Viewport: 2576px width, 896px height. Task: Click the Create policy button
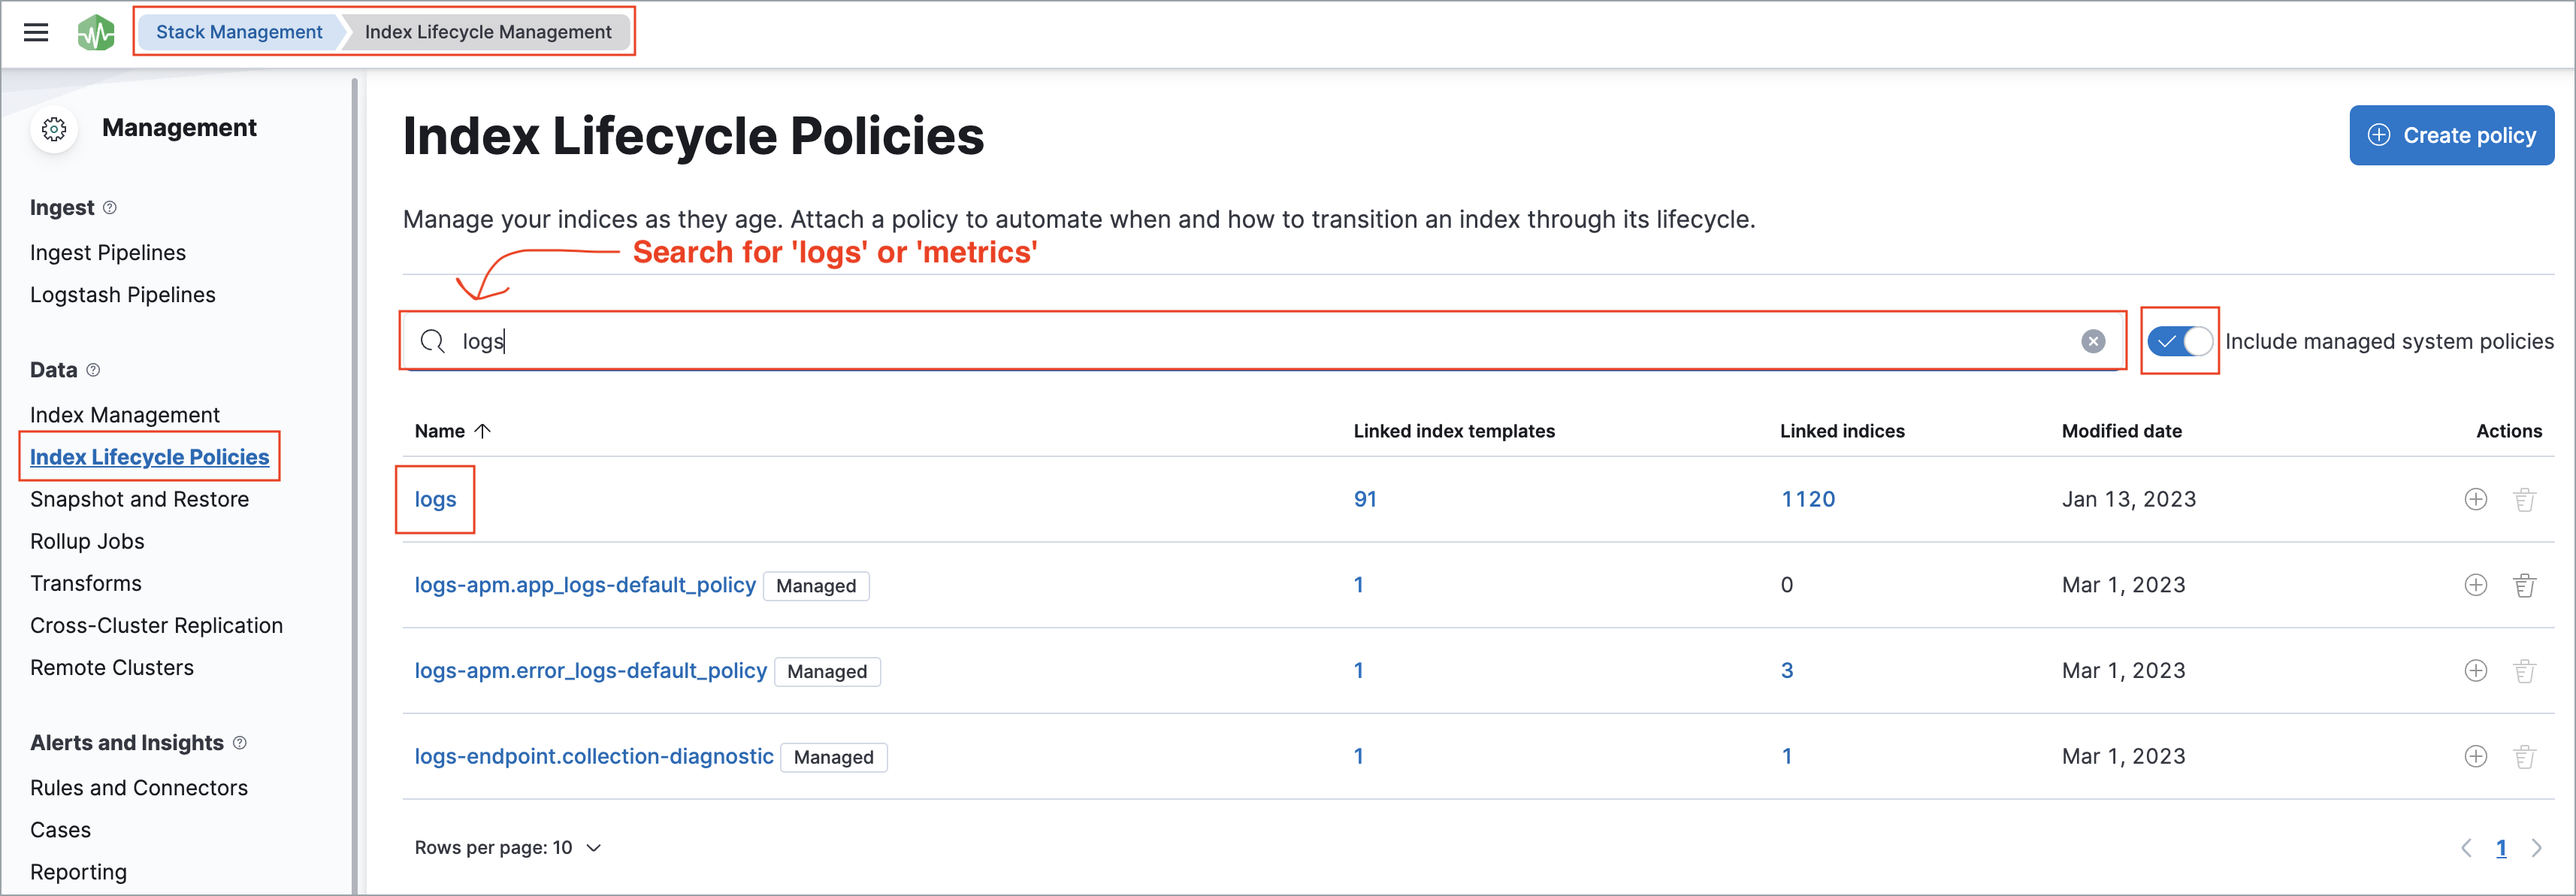click(2451, 134)
